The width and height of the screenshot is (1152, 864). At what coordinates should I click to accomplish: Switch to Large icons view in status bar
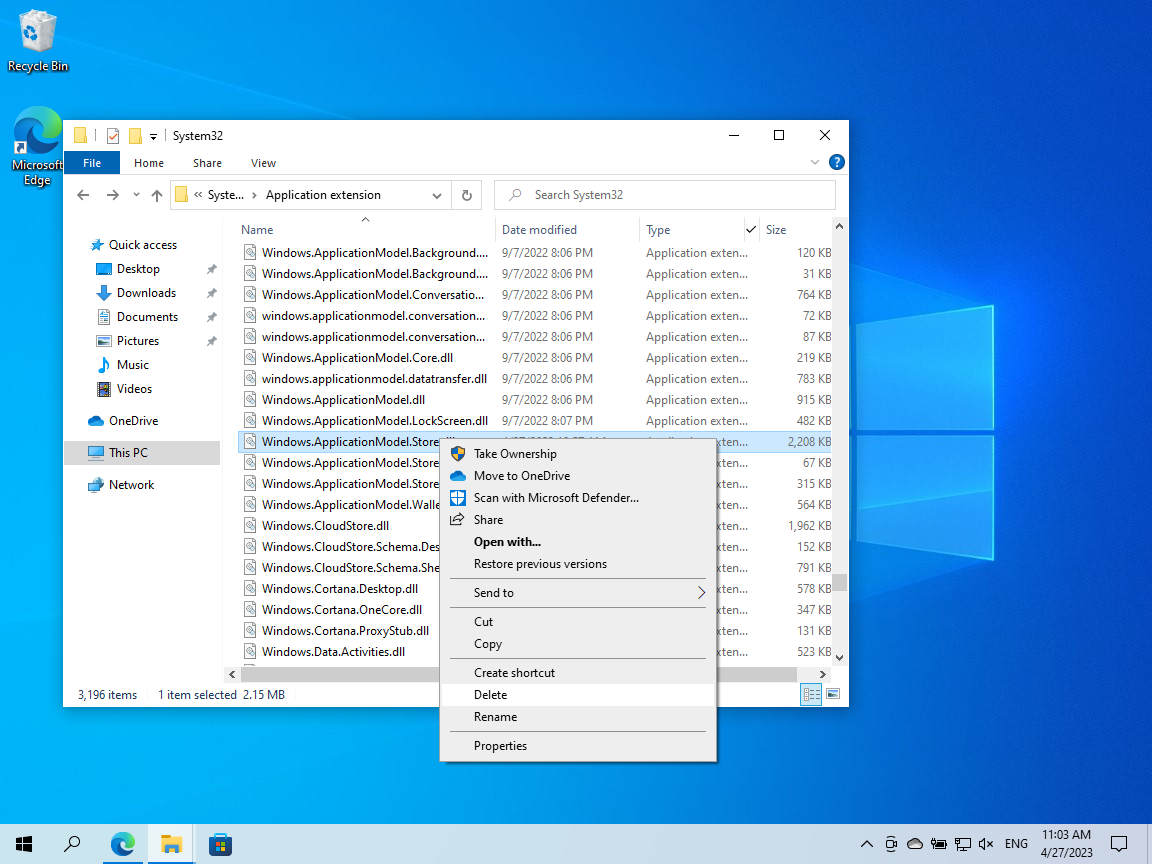(833, 694)
